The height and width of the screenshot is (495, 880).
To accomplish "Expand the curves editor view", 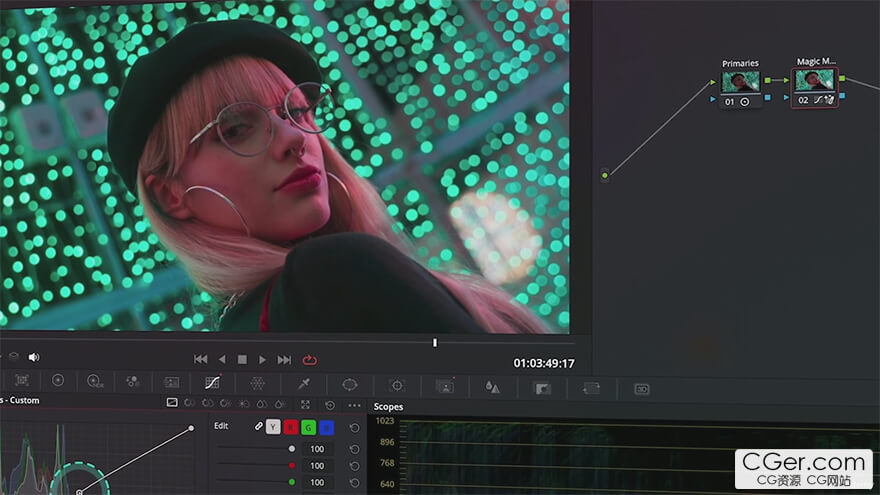I will click(305, 405).
